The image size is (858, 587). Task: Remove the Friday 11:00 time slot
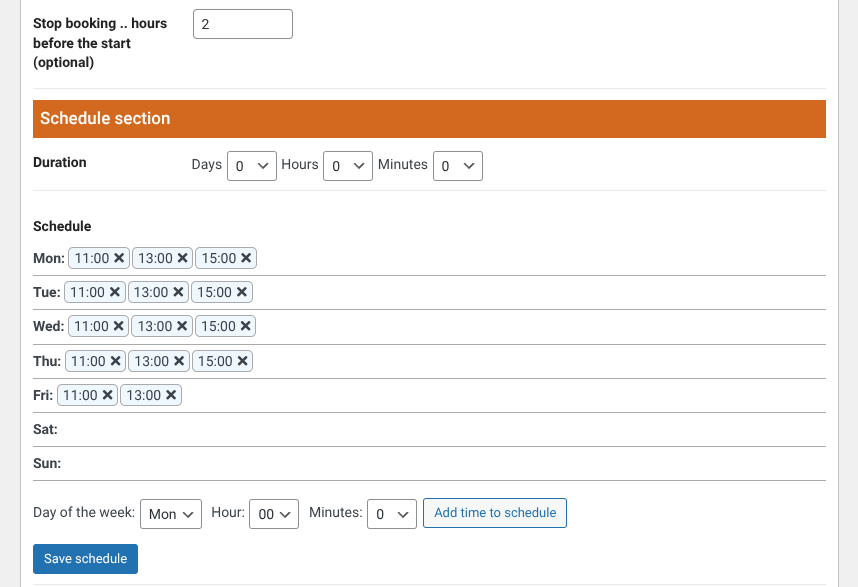[108, 395]
